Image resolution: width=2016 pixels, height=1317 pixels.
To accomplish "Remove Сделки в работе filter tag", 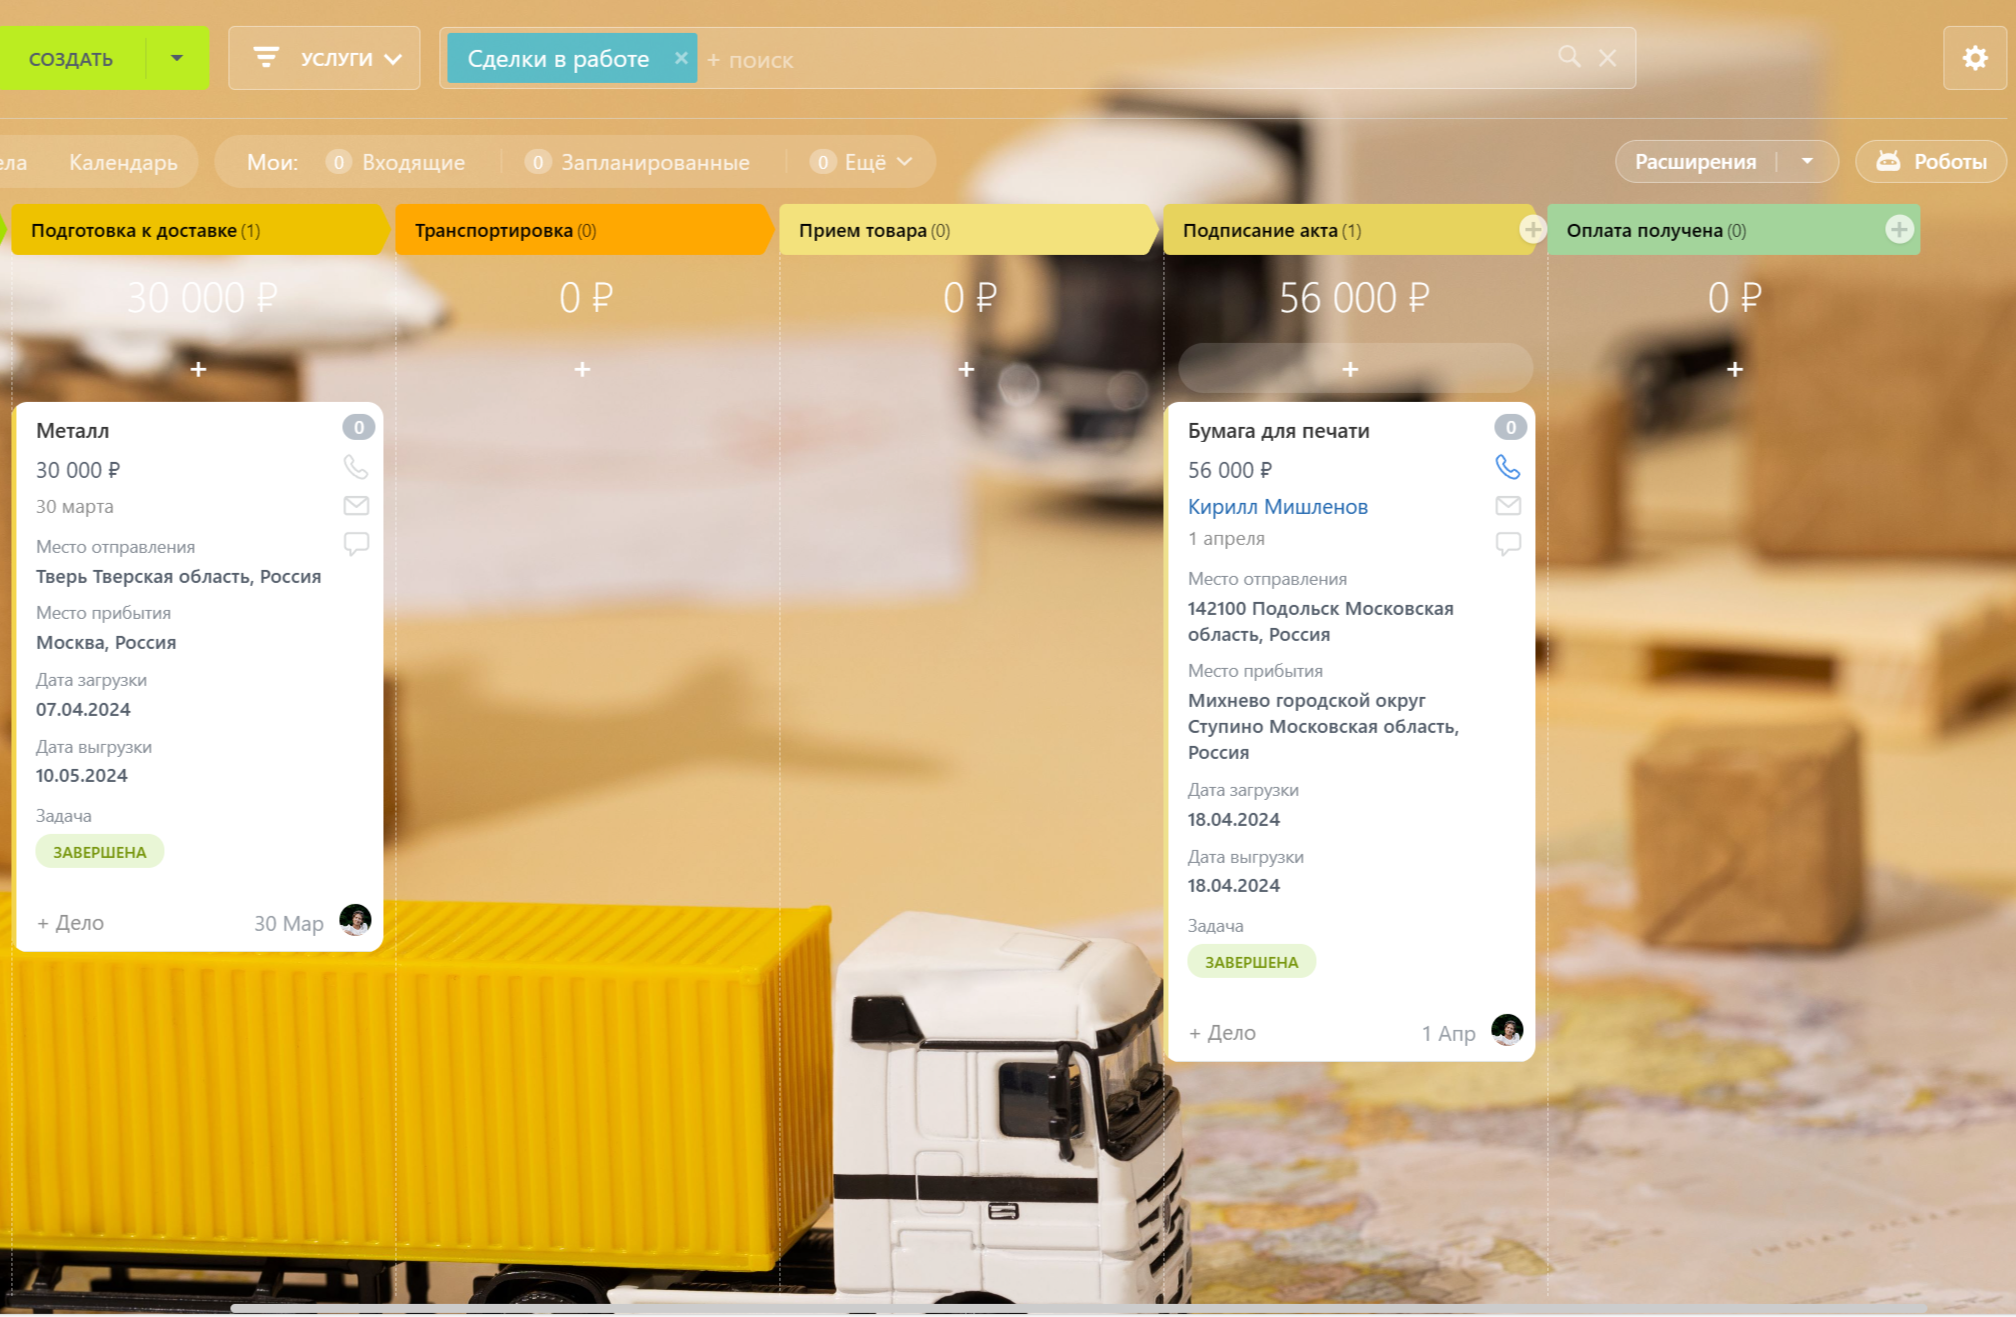I will [681, 58].
